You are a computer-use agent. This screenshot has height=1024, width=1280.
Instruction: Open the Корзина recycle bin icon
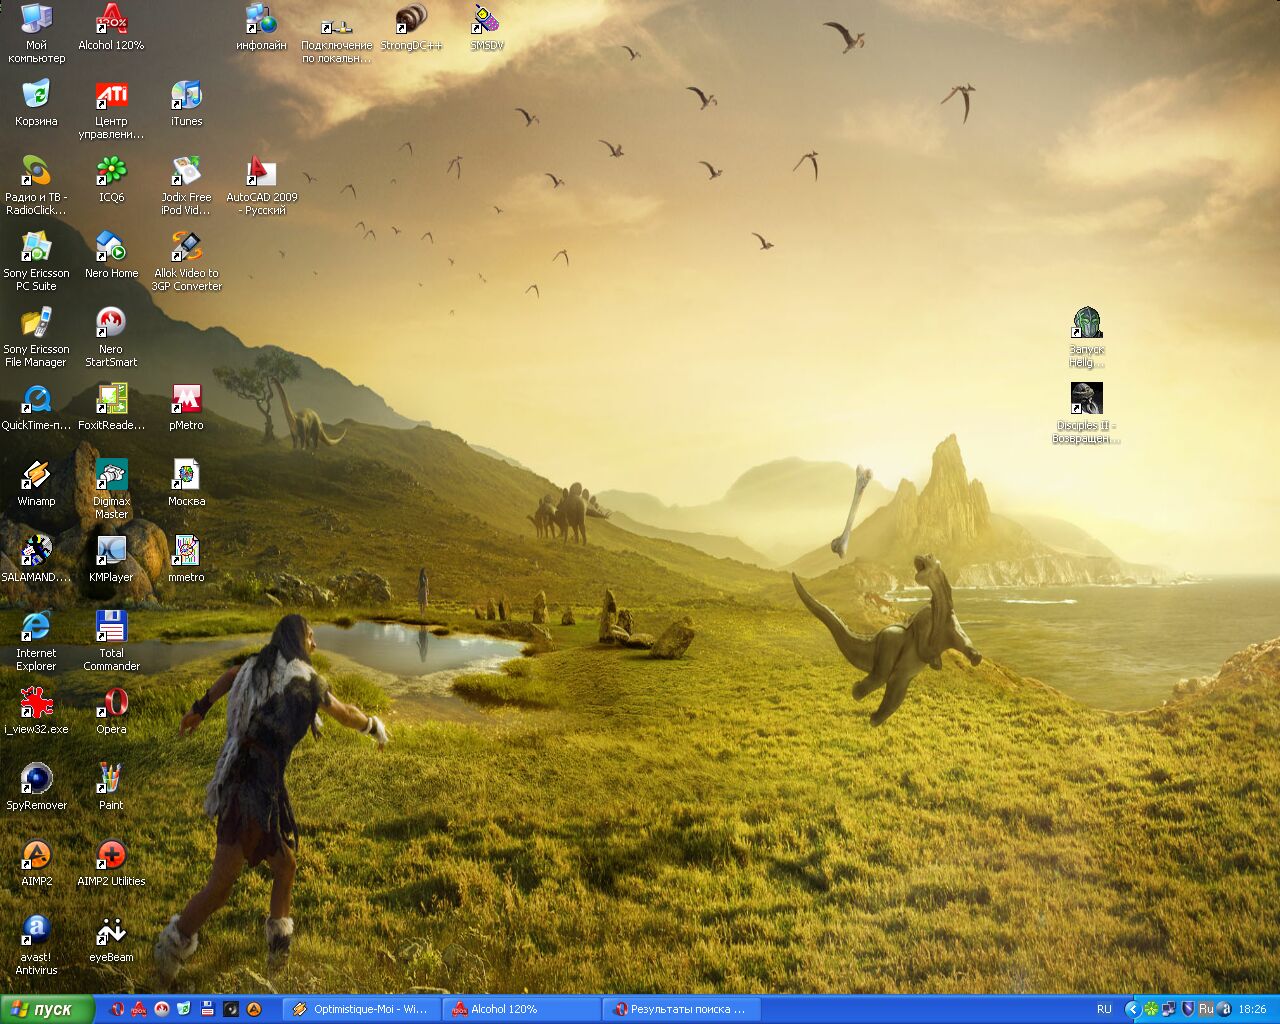[x=36, y=103]
